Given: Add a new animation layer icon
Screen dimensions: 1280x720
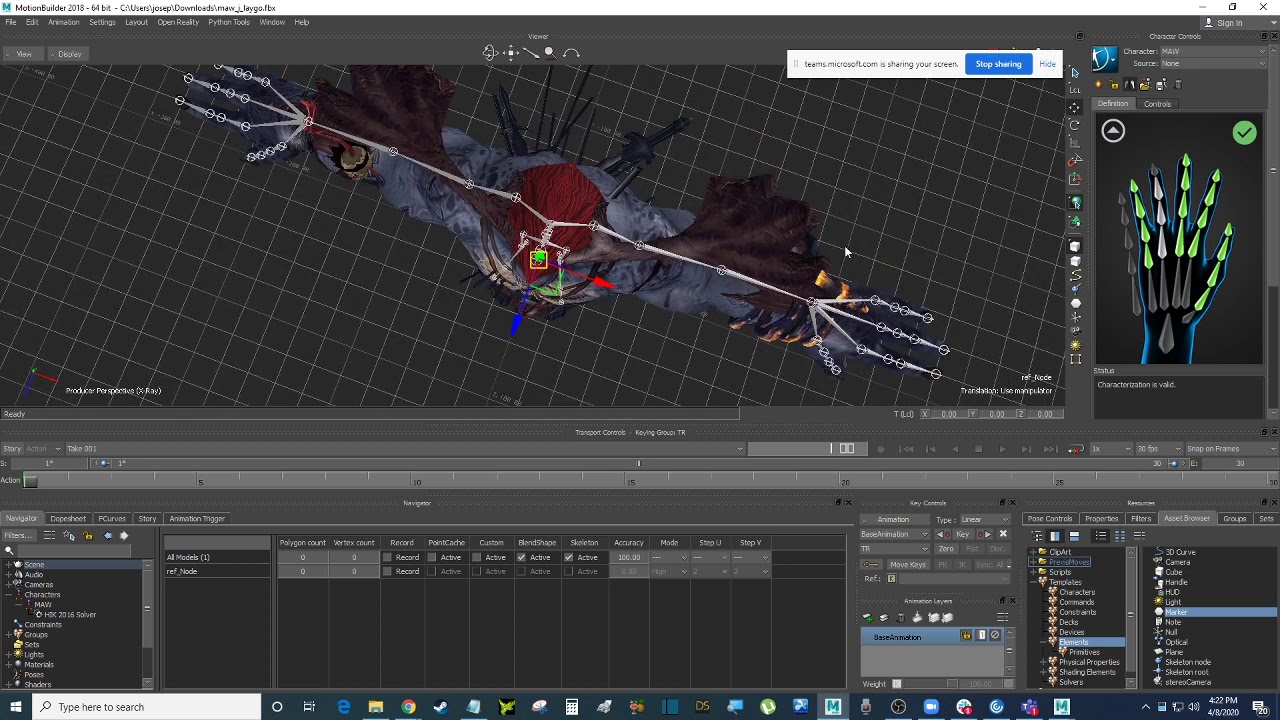Looking at the screenshot, I should [868, 618].
